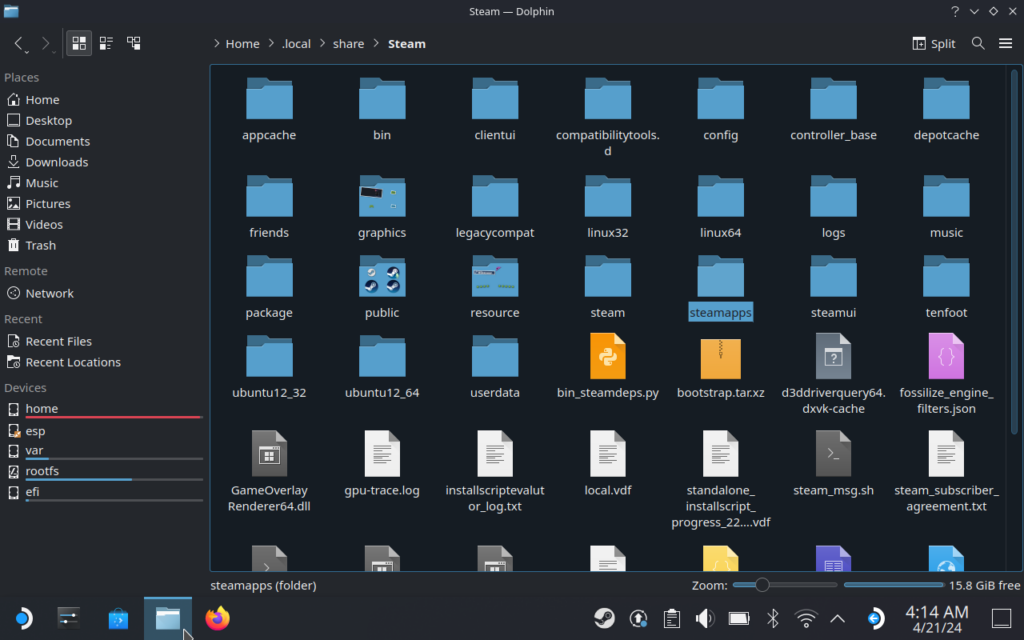The width and height of the screenshot is (1024, 640).
Task: Select GameOverlayRenderer64.dll file
Action: pyautogui.click(x=269, y=472)
